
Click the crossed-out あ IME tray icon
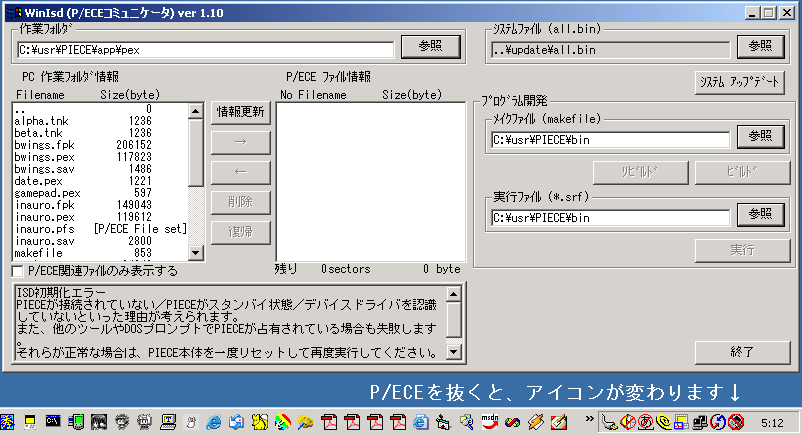tap(645, 422)
